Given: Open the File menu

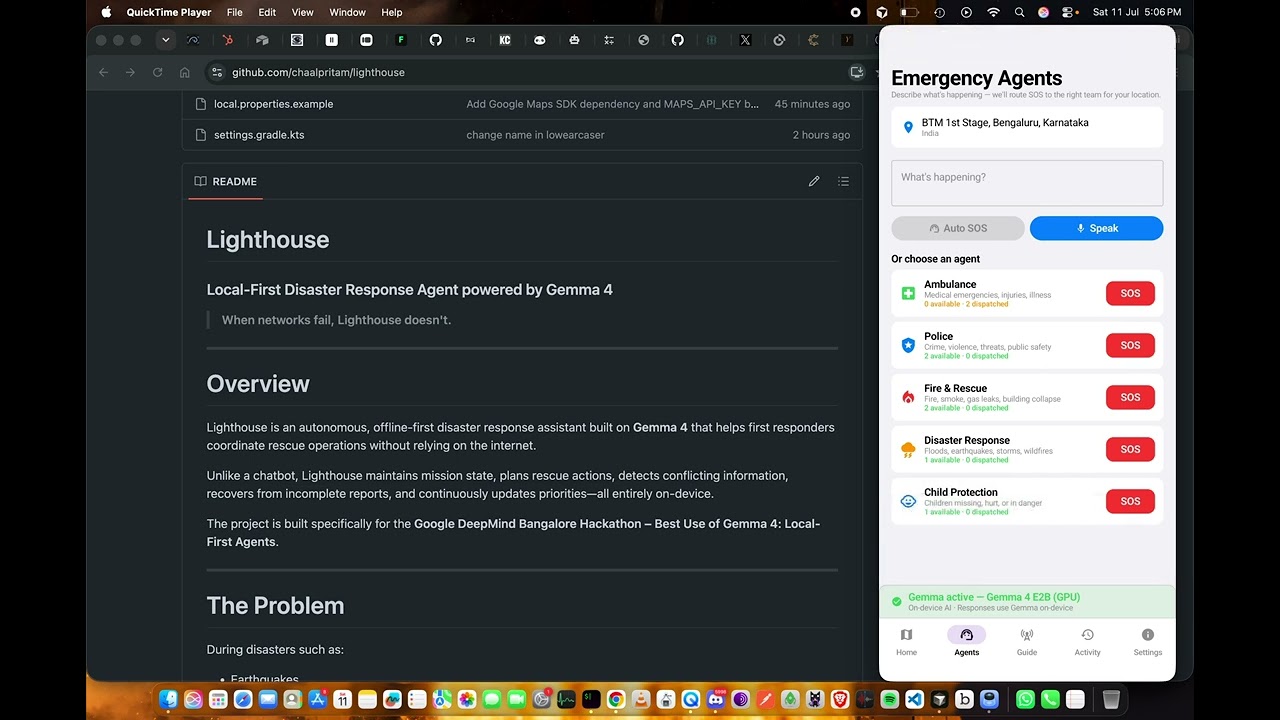Looking at the screenshot, I should click(234, 12).
